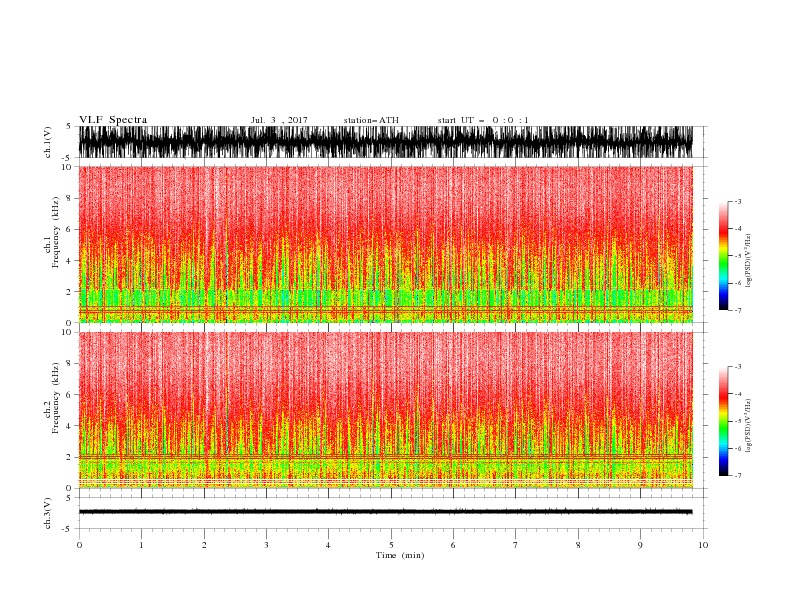Click the ch.2 color bar log(PSD) label
Screen dimensions: 792x612
tap(748, 425)
